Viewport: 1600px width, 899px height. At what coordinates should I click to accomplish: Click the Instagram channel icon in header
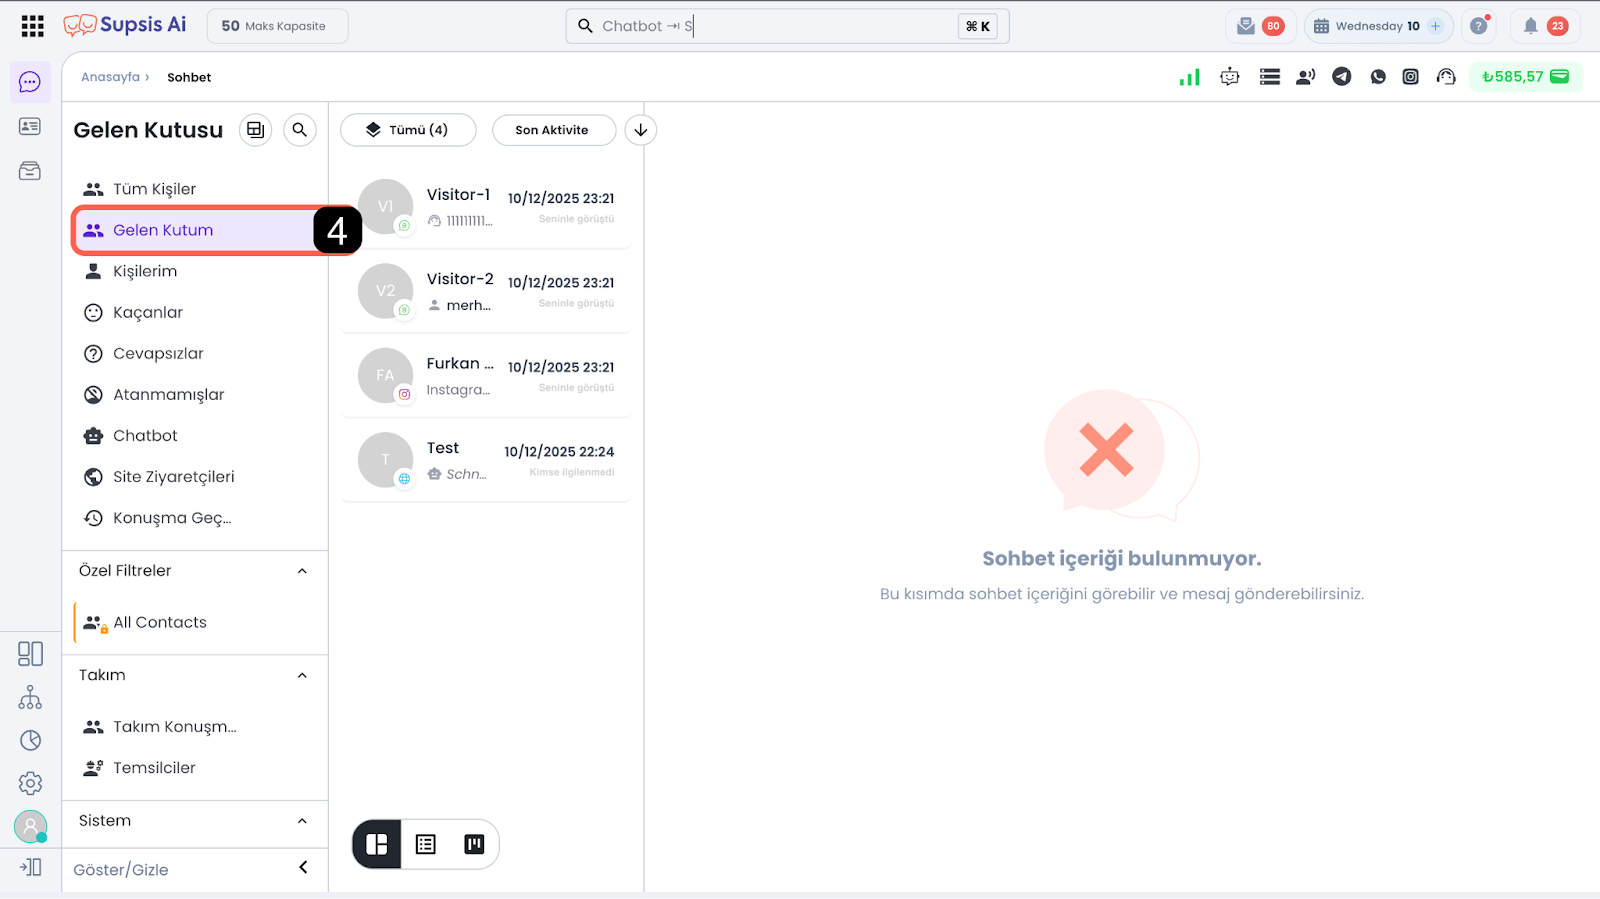coord(1410,77)
